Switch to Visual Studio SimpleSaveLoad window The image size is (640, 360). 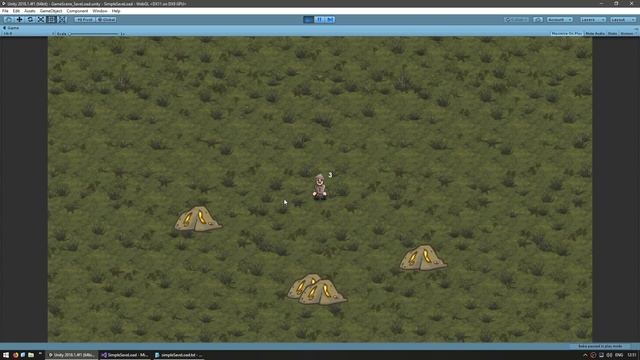pos(125,355)
